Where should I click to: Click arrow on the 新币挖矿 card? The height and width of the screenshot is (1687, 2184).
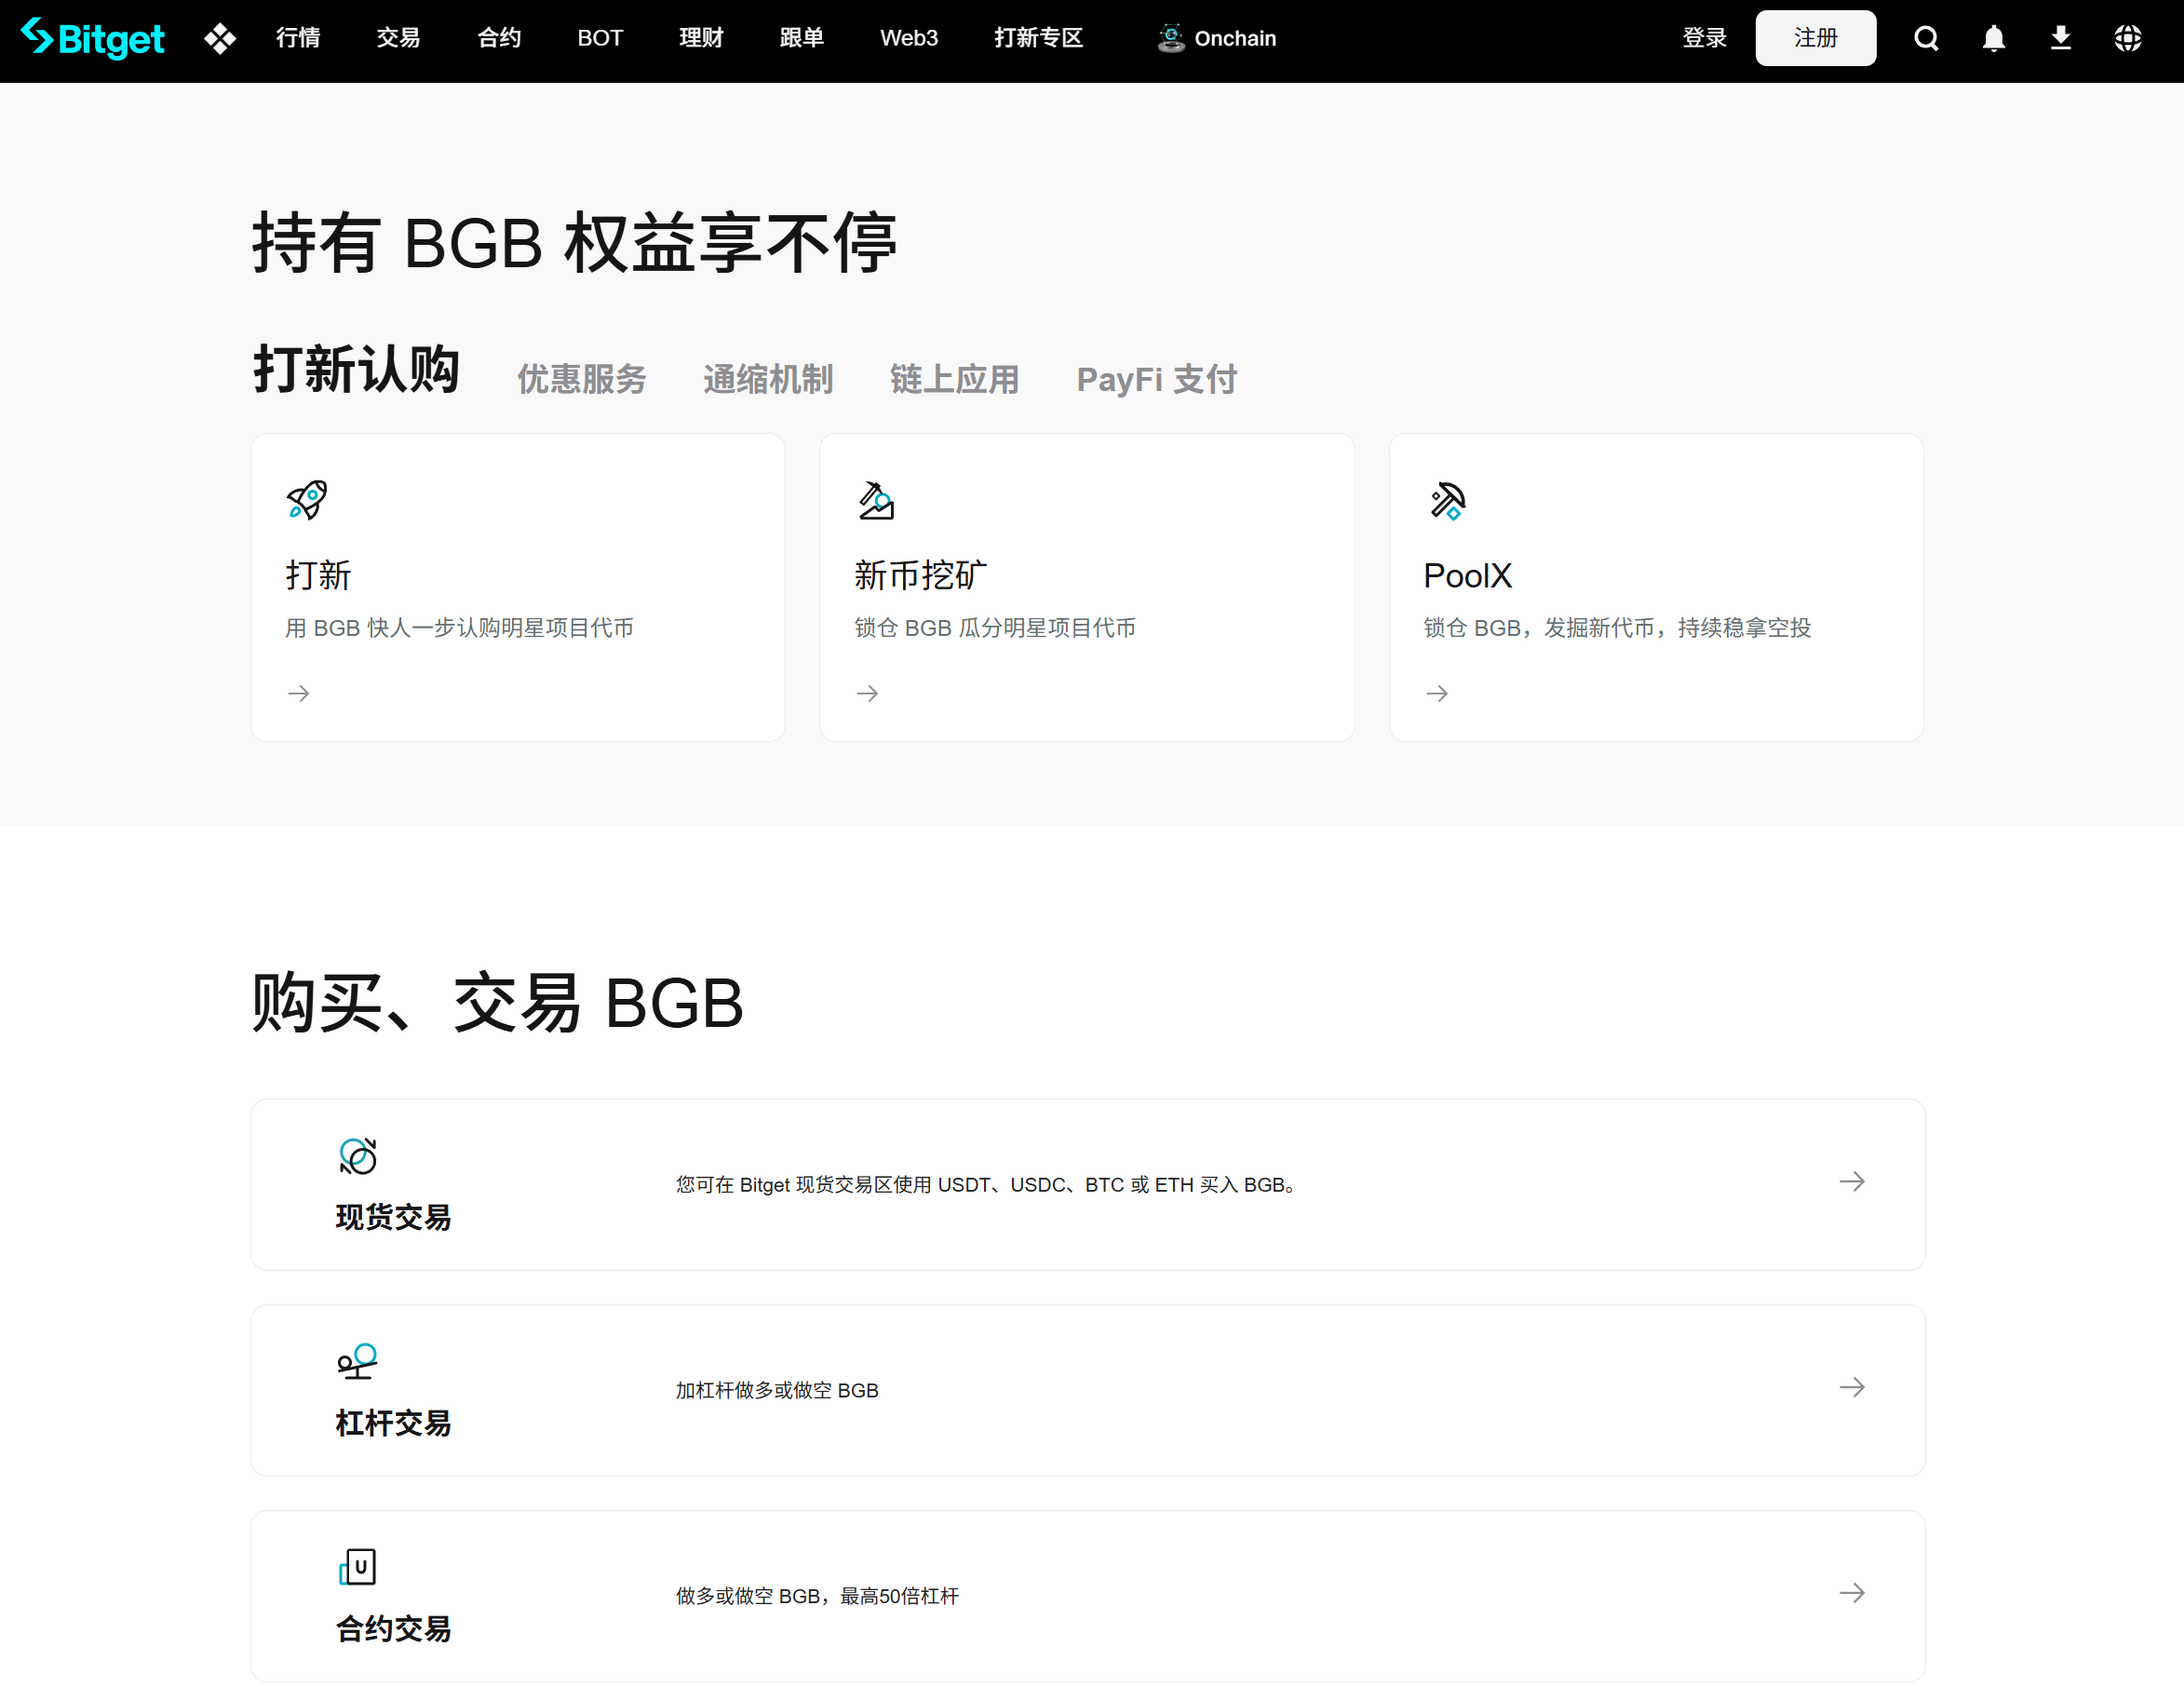tap(868, 693)
